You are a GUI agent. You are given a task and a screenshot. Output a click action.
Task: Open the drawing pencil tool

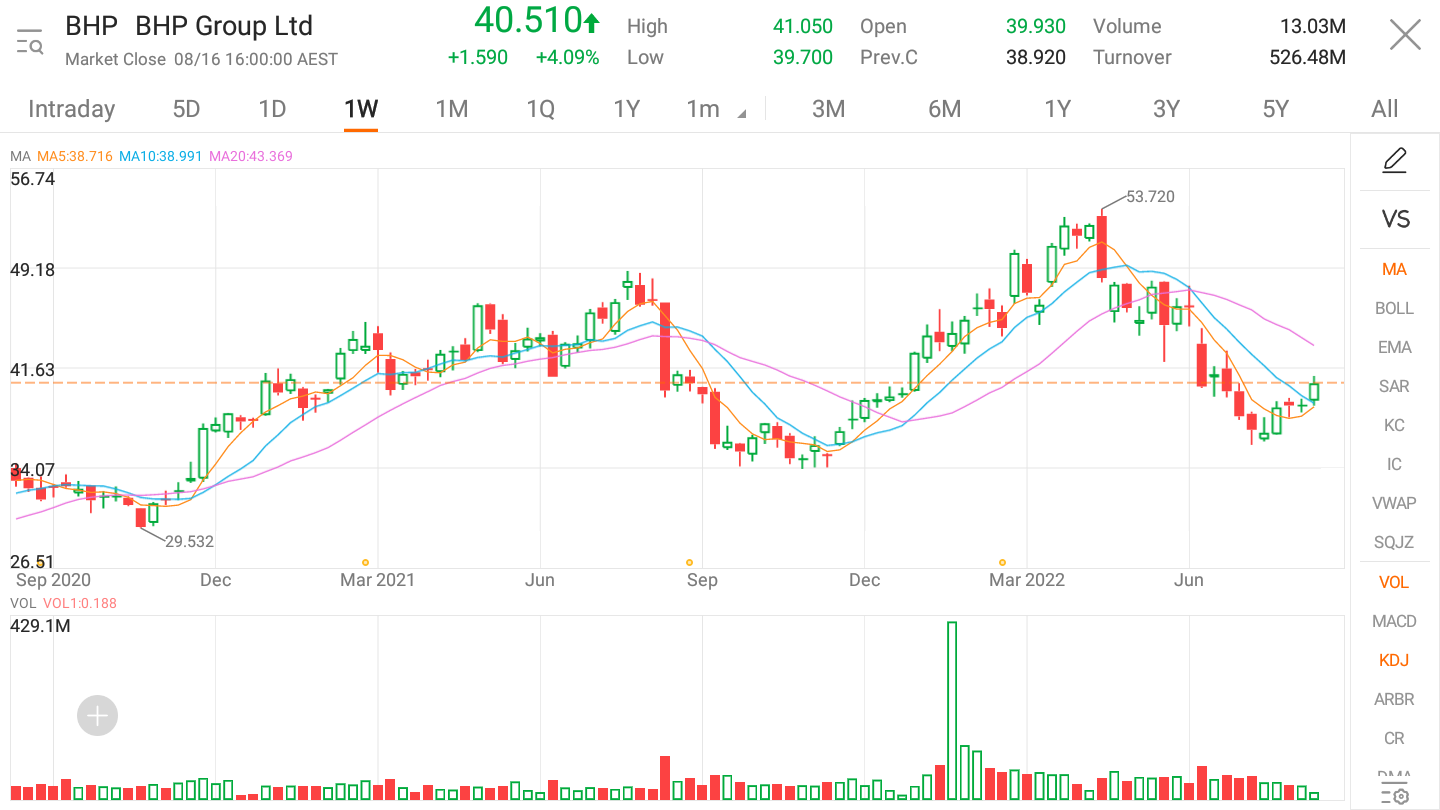click(x=1395, y=161)
